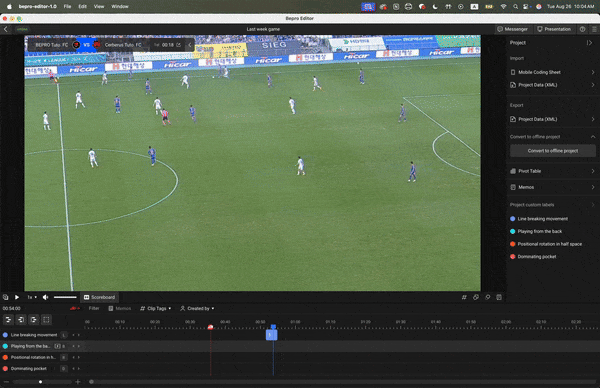Screen dimensions: 600x388
Task: Click Convert to offline project button
Action: pos(553,151)
